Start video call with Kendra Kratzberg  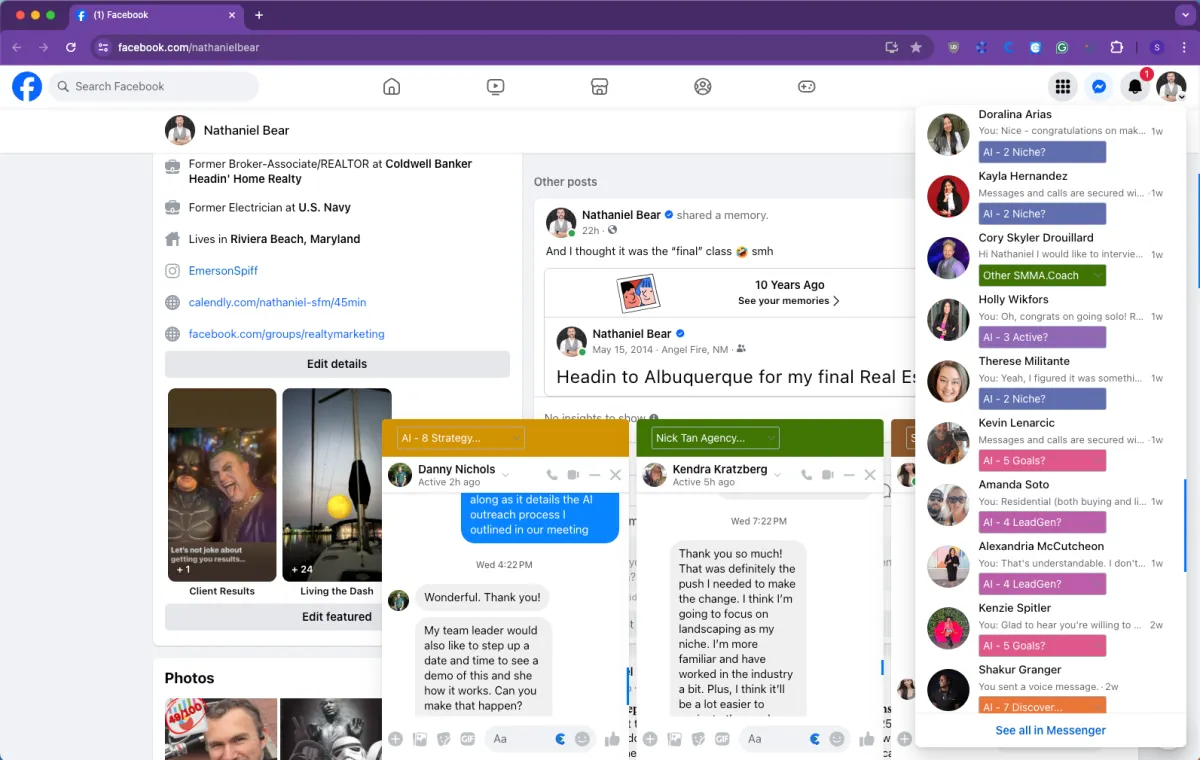[828, 475]
